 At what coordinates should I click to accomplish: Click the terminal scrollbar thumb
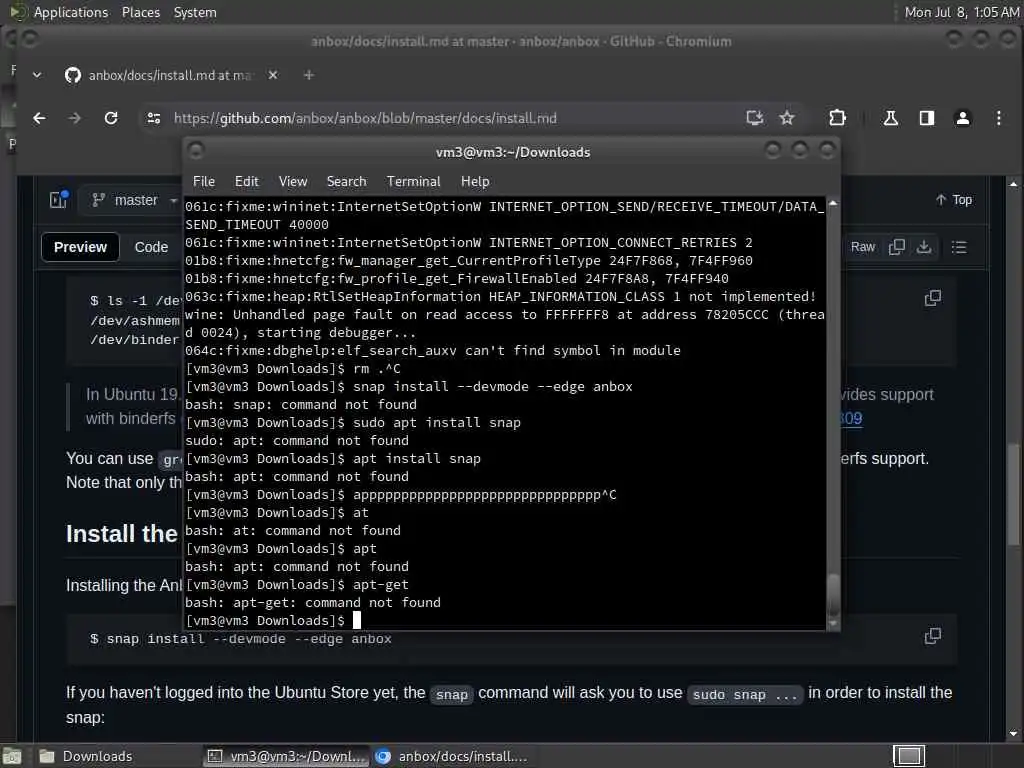(x=833, y=594)
